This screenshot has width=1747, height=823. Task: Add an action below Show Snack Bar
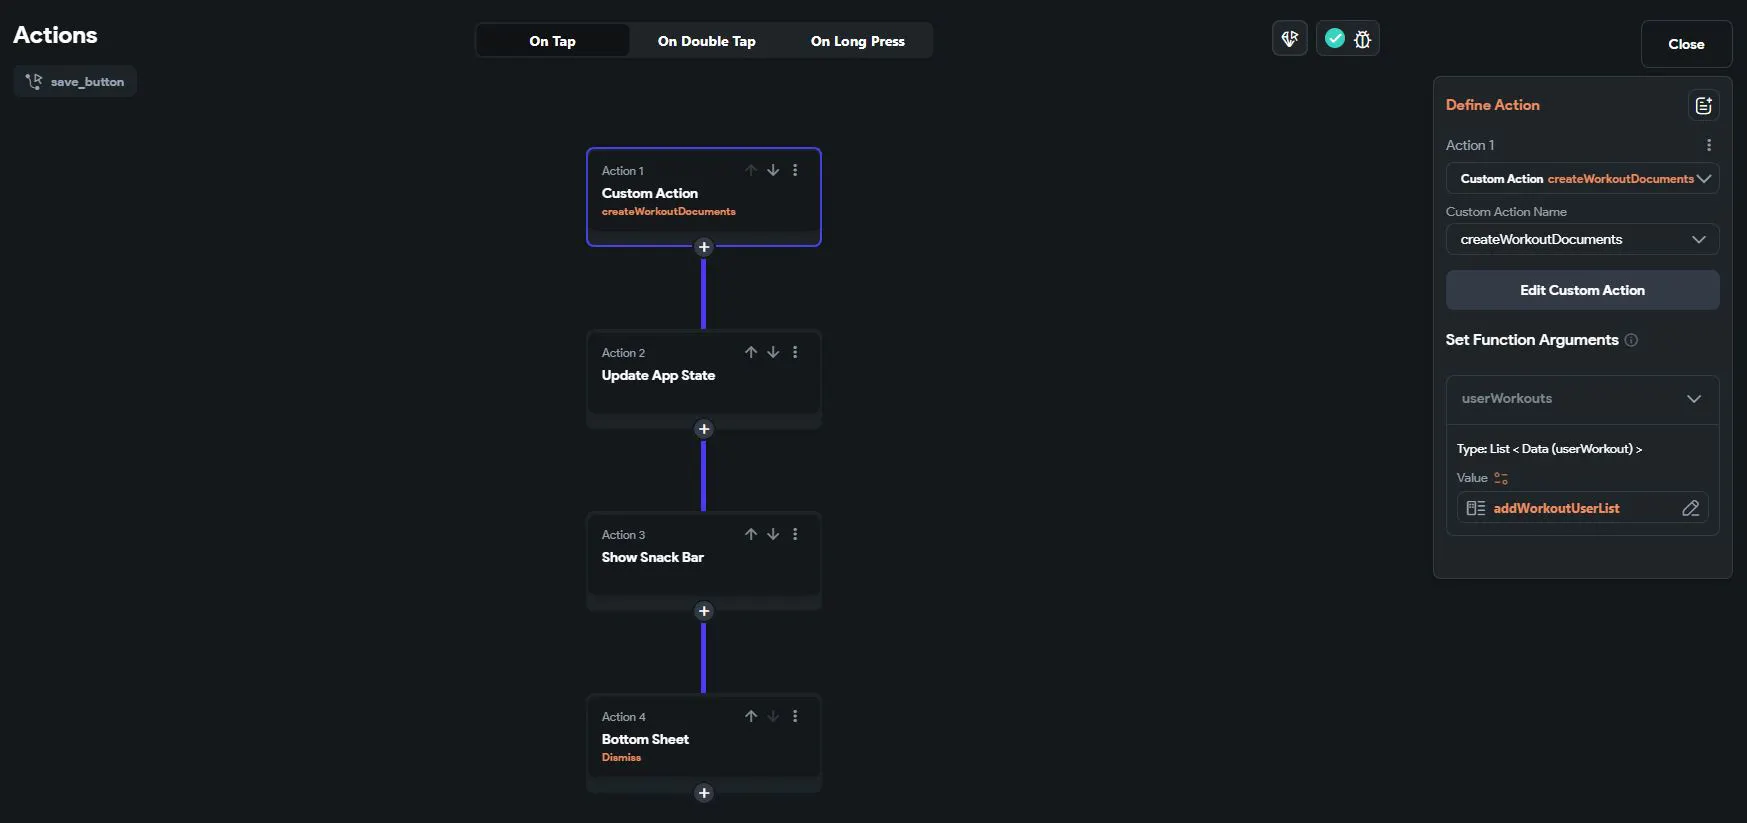(704, 611)
